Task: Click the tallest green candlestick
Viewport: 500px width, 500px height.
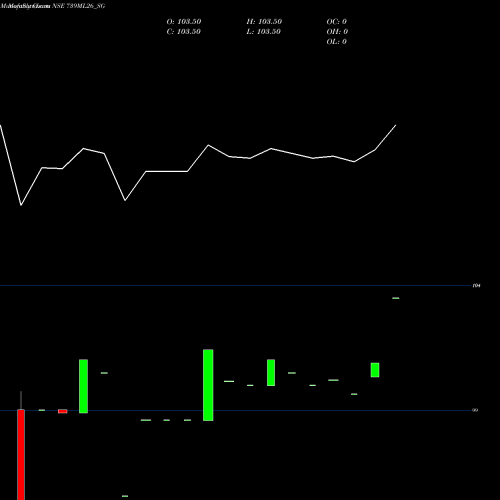Action: click(x=208, y=385)
